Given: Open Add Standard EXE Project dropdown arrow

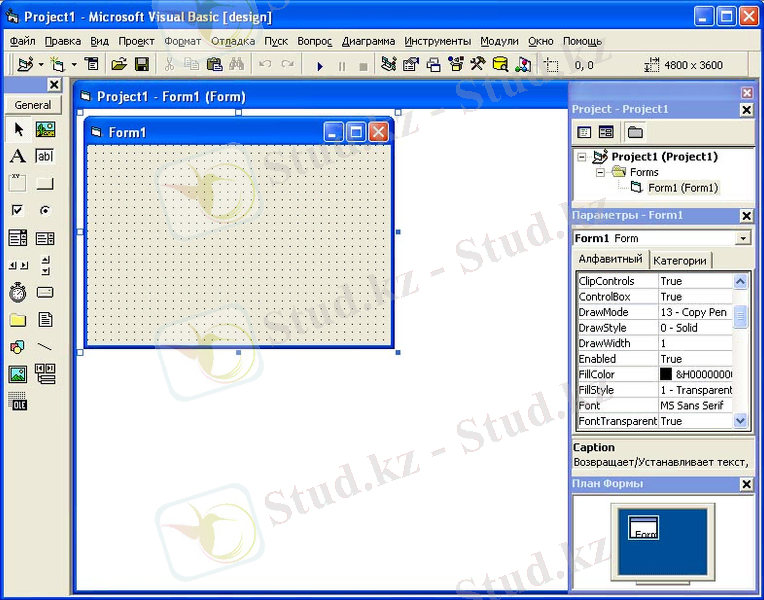Looking at the screenshot, I should (41, 64).
